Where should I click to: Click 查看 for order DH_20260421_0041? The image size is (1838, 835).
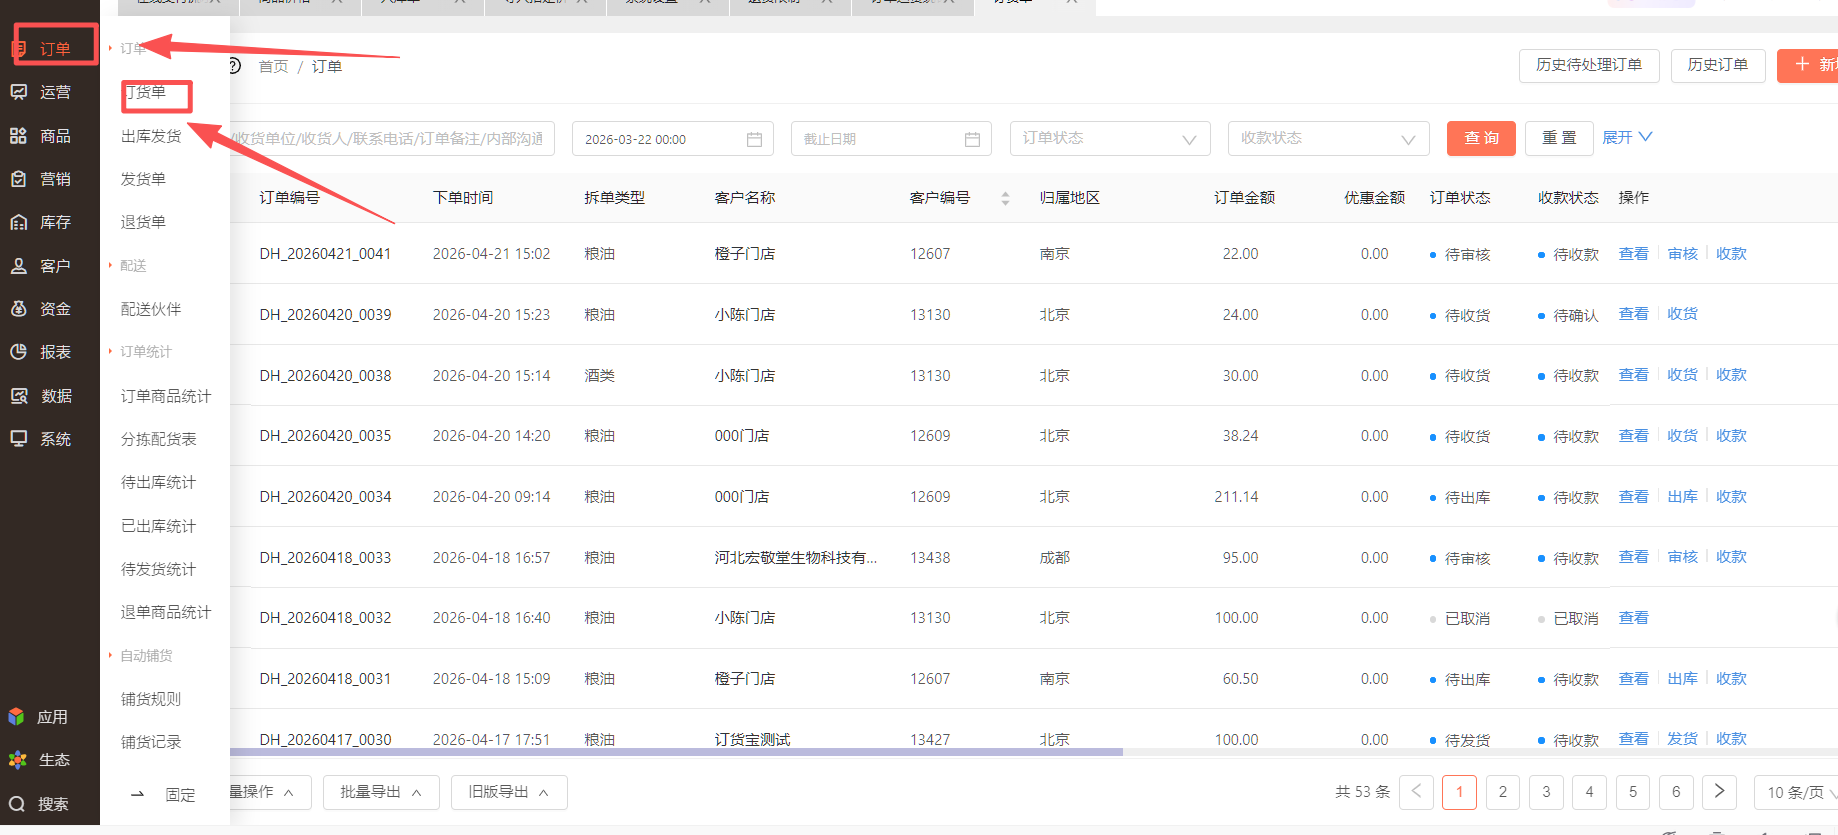point(1634,254)
